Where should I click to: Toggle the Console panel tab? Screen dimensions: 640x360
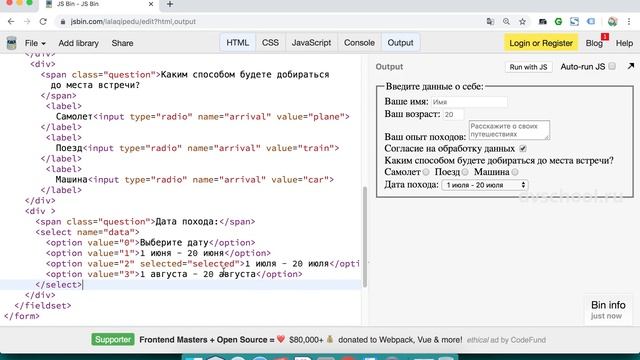pos(359,42)
